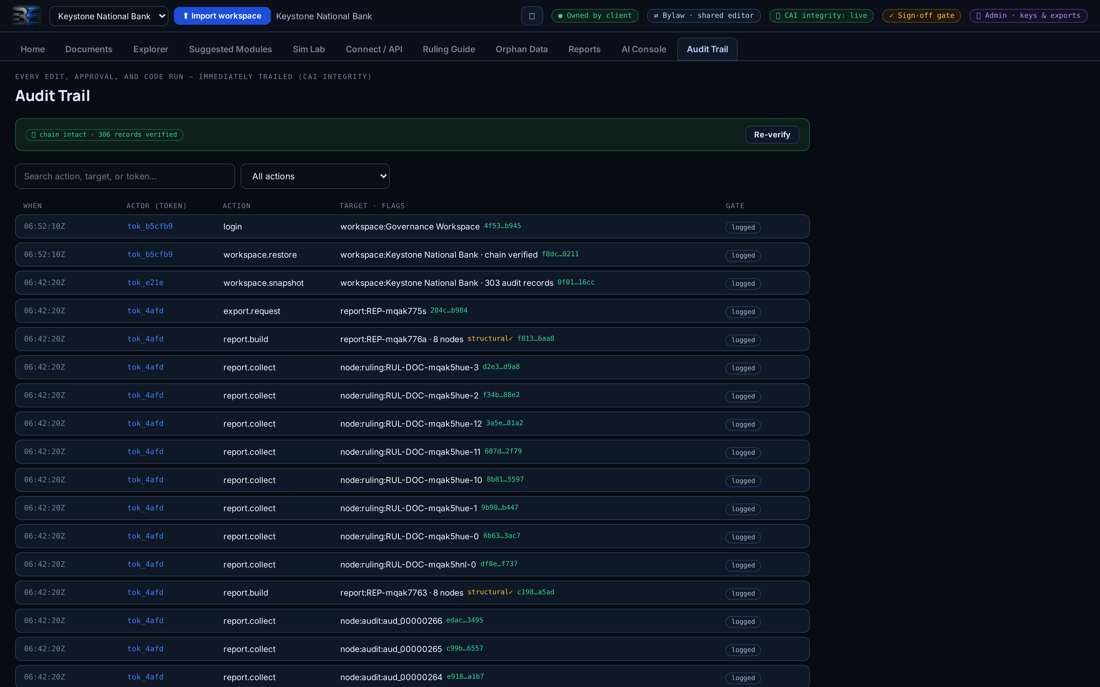Viewport: 1100px width, 687px height.
Task: Switch to the Orphan Data tab
Action: point(521,49)
